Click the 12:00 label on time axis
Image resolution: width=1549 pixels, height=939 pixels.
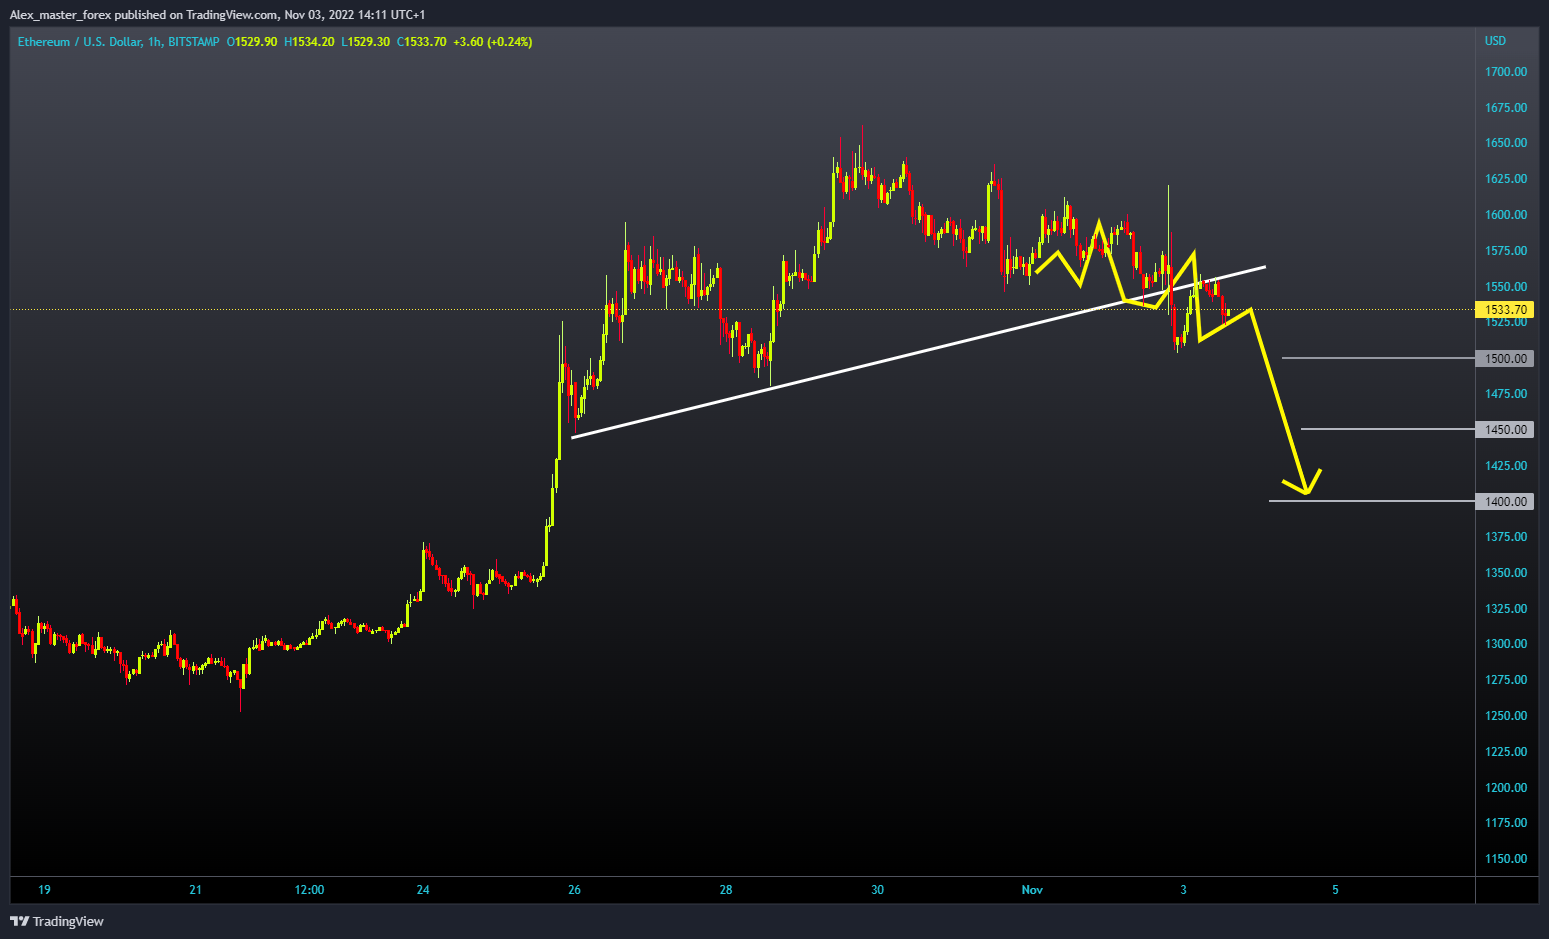tap(310, 890)
